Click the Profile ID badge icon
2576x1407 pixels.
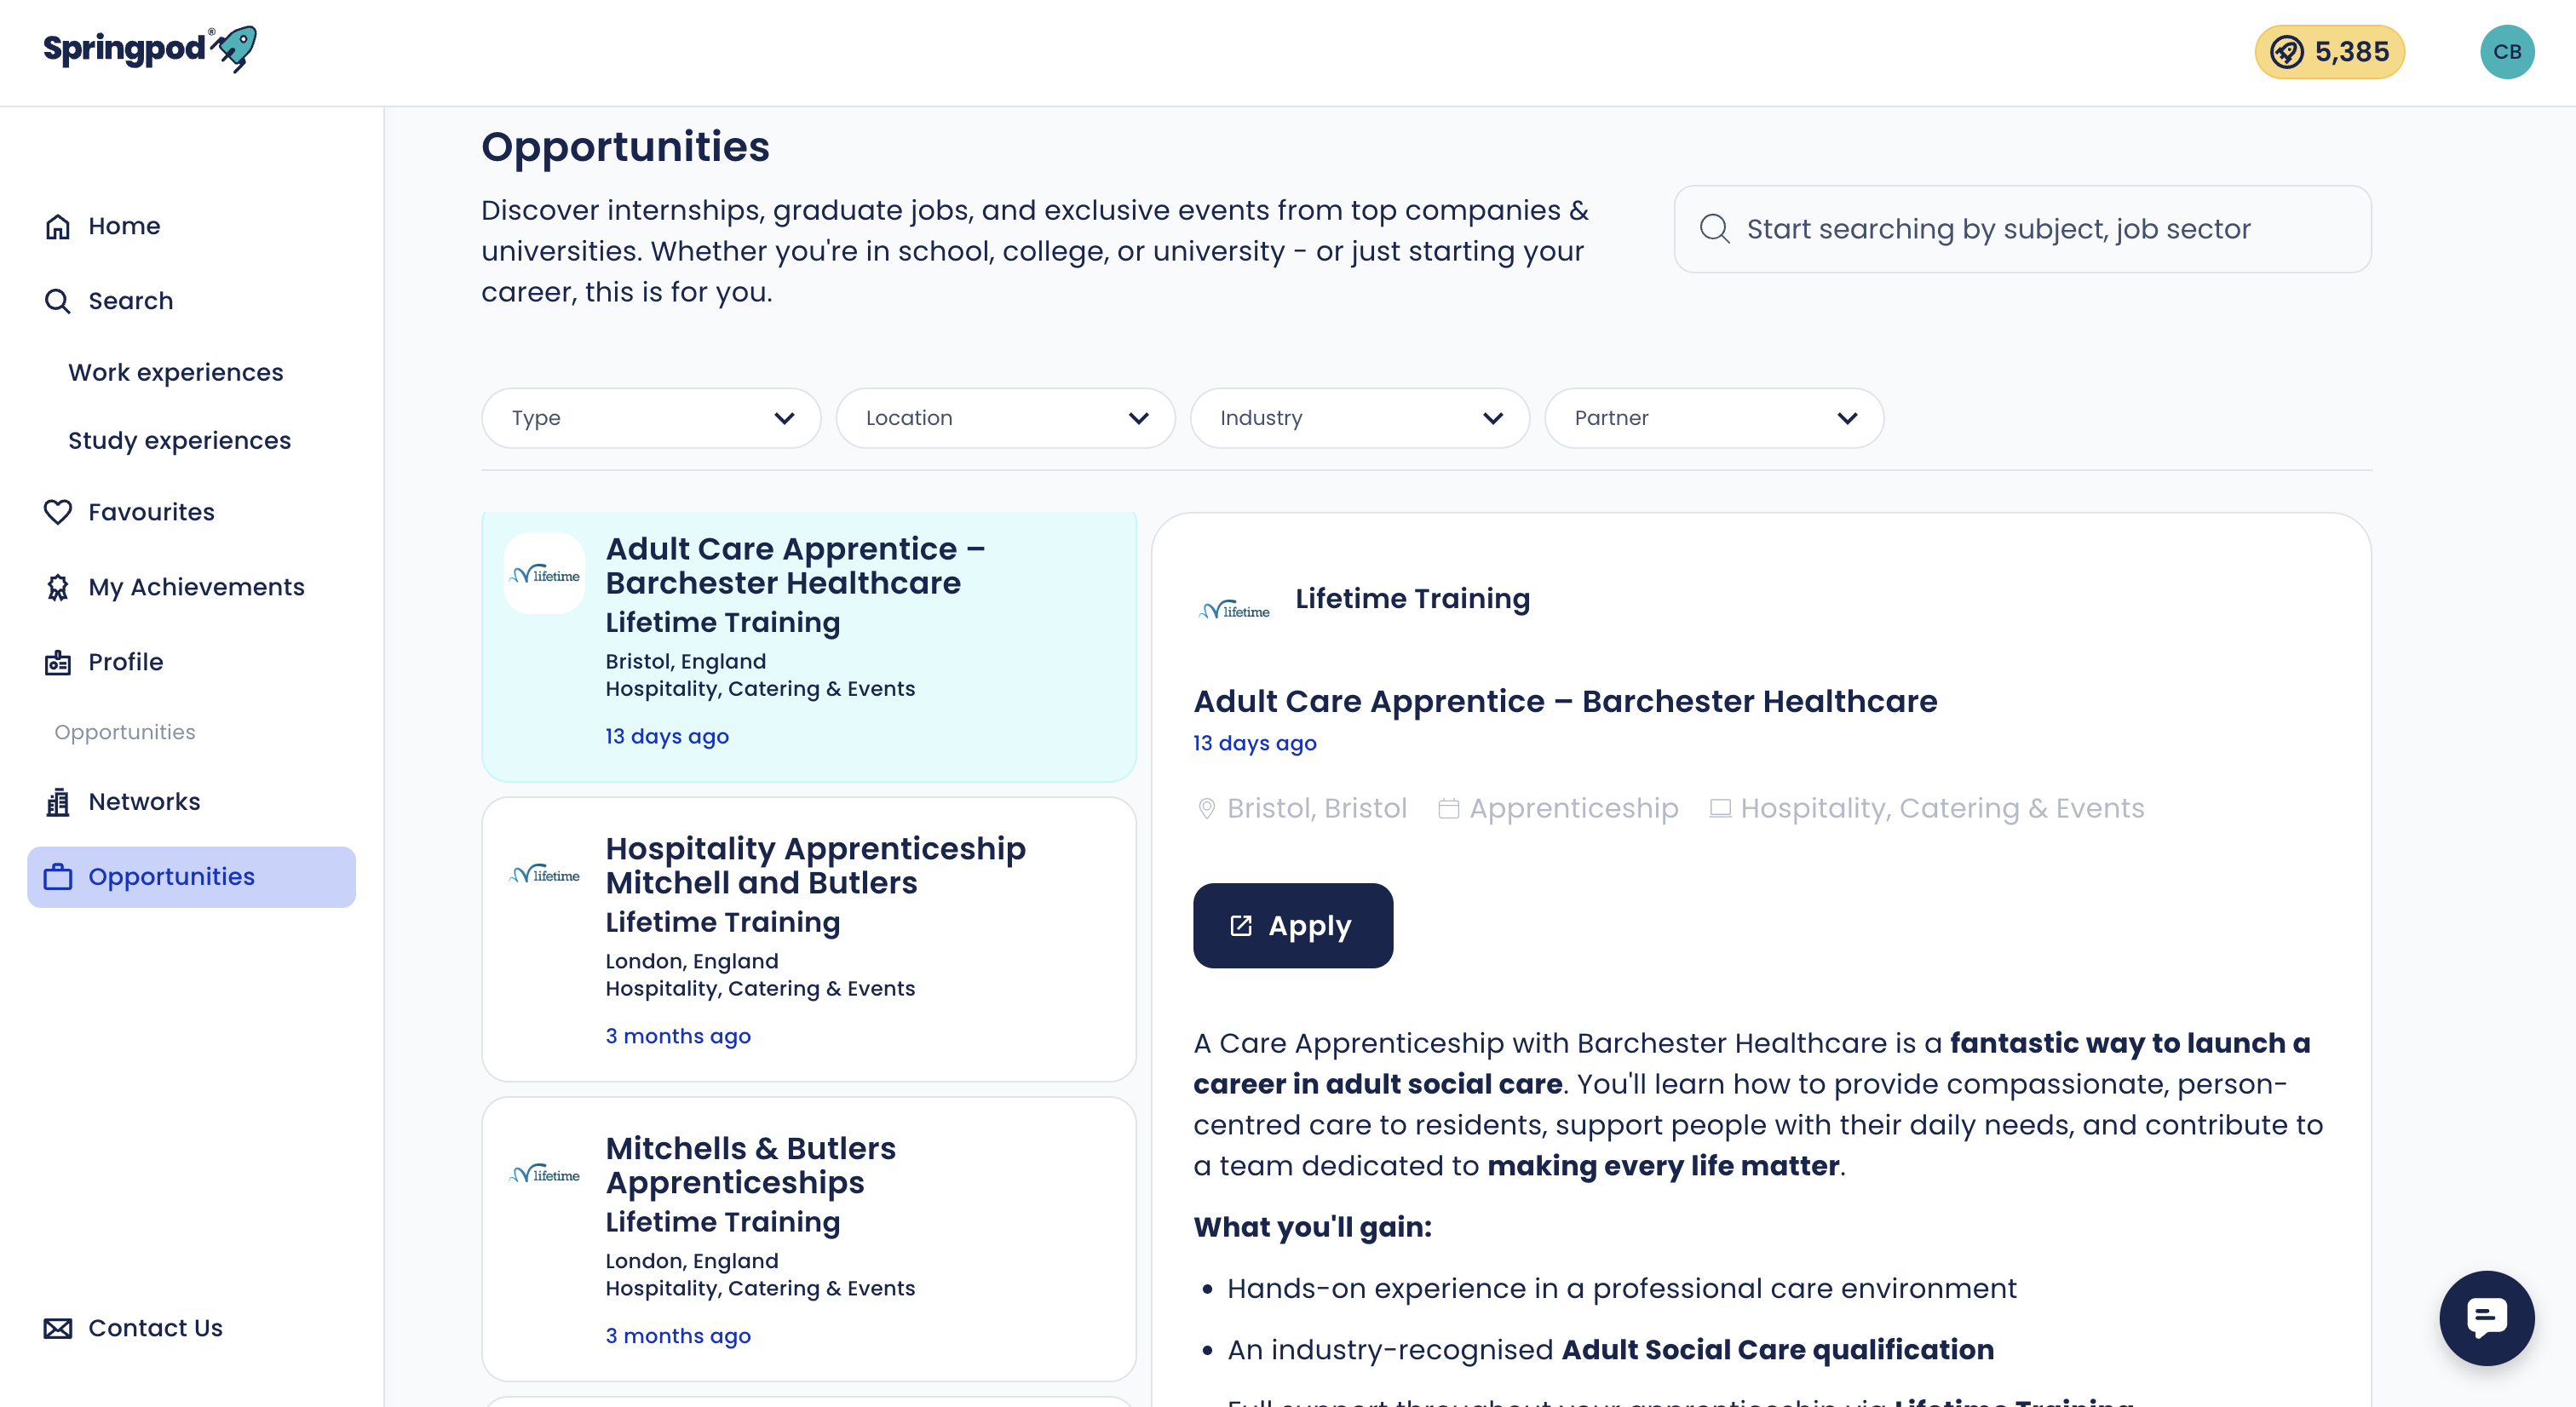(58, 662)
